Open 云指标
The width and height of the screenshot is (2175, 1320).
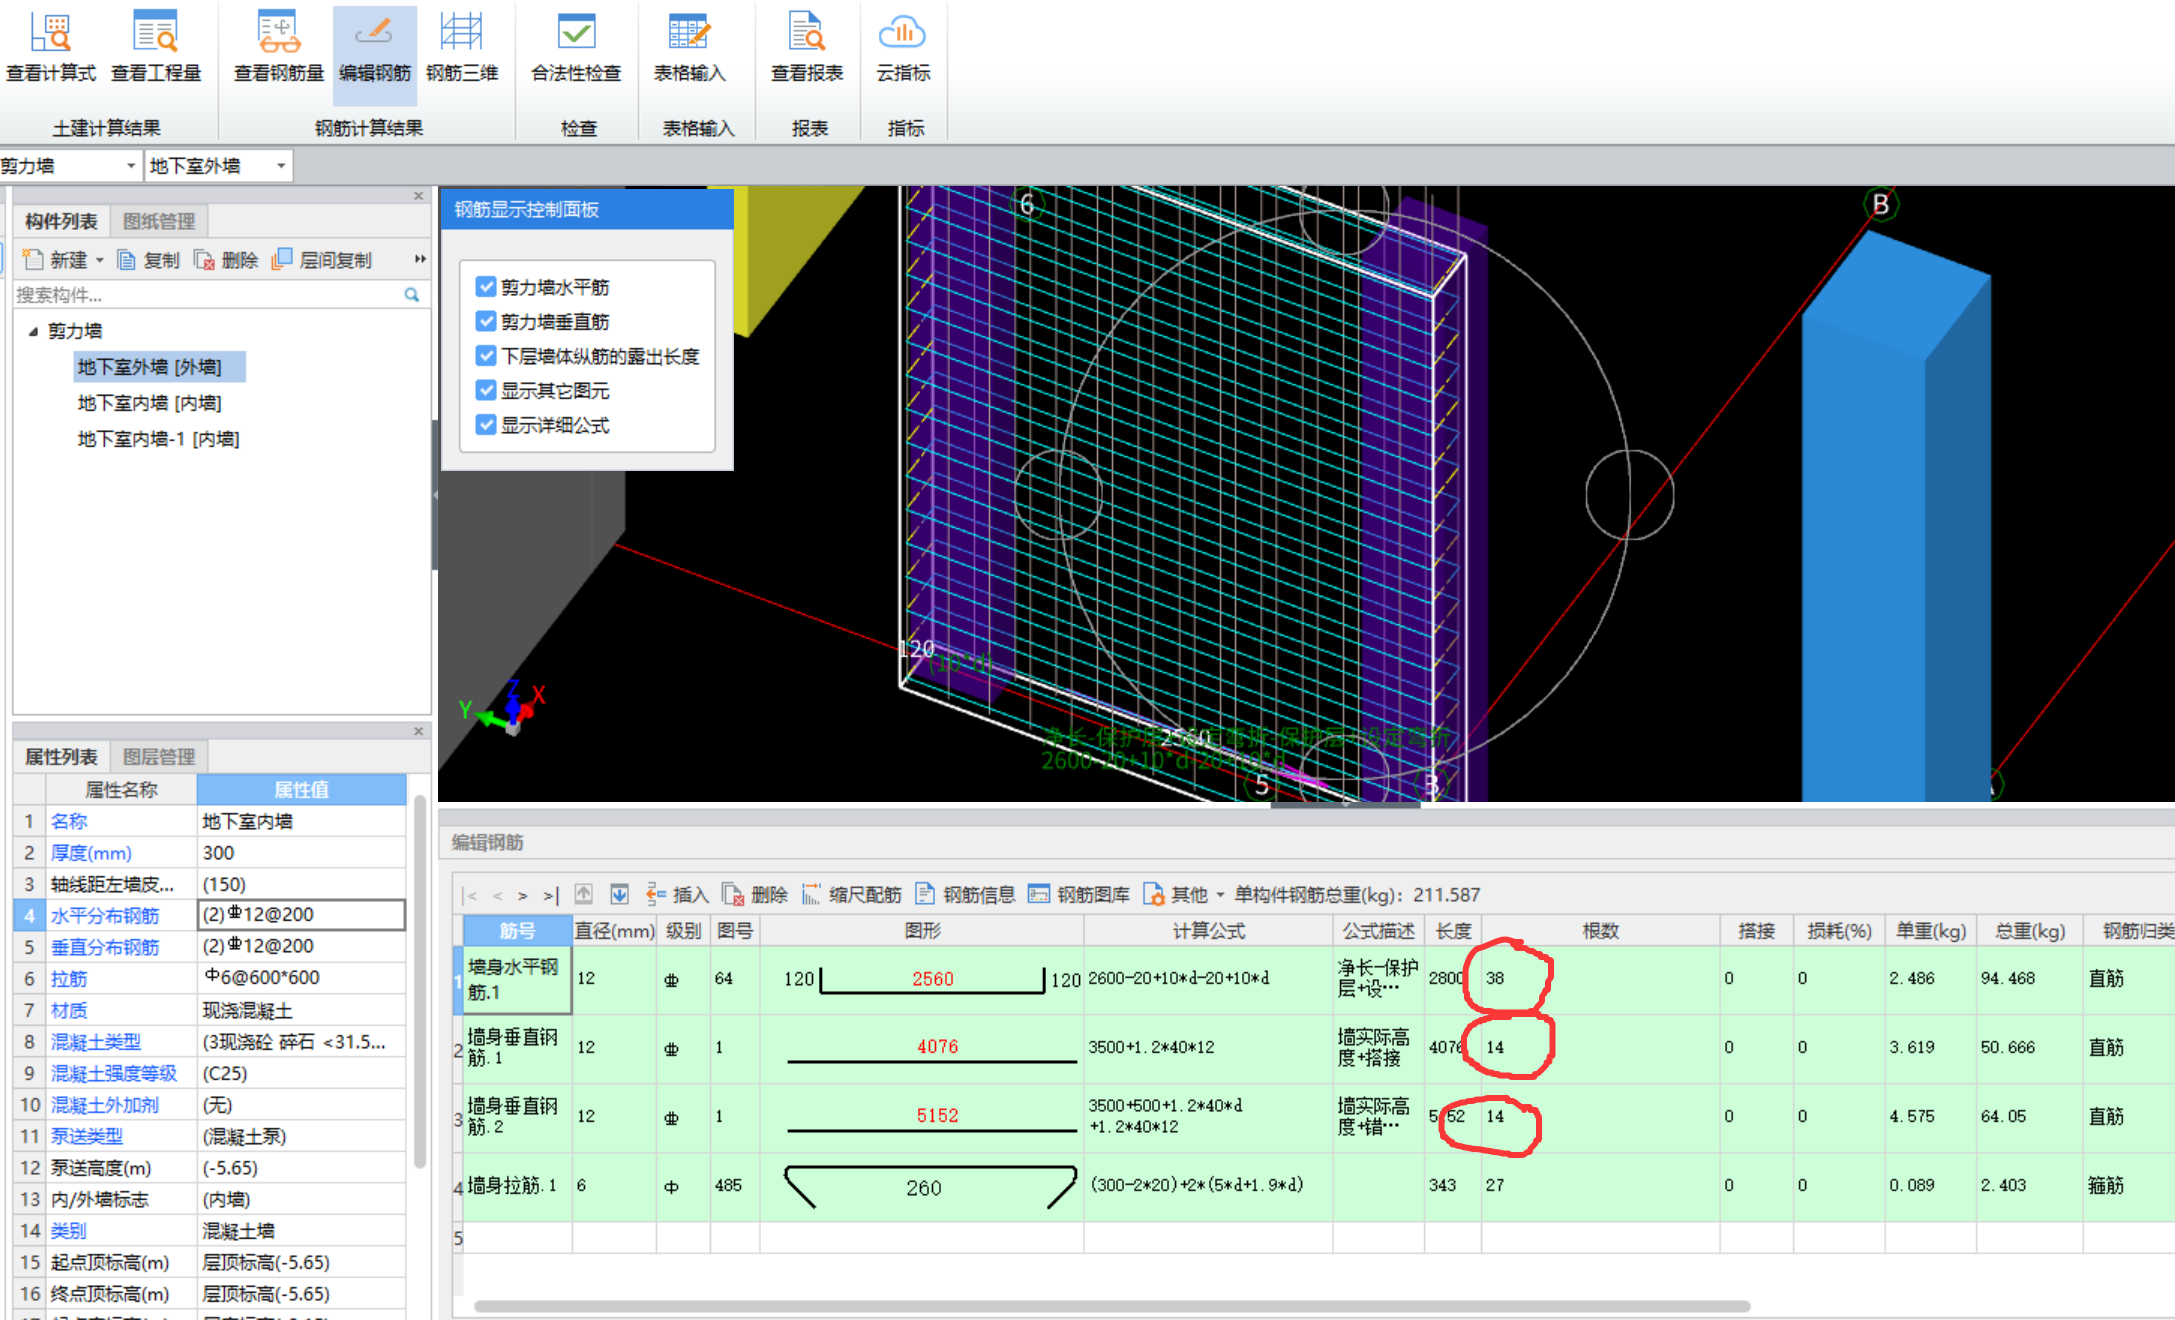click(903, 47)
